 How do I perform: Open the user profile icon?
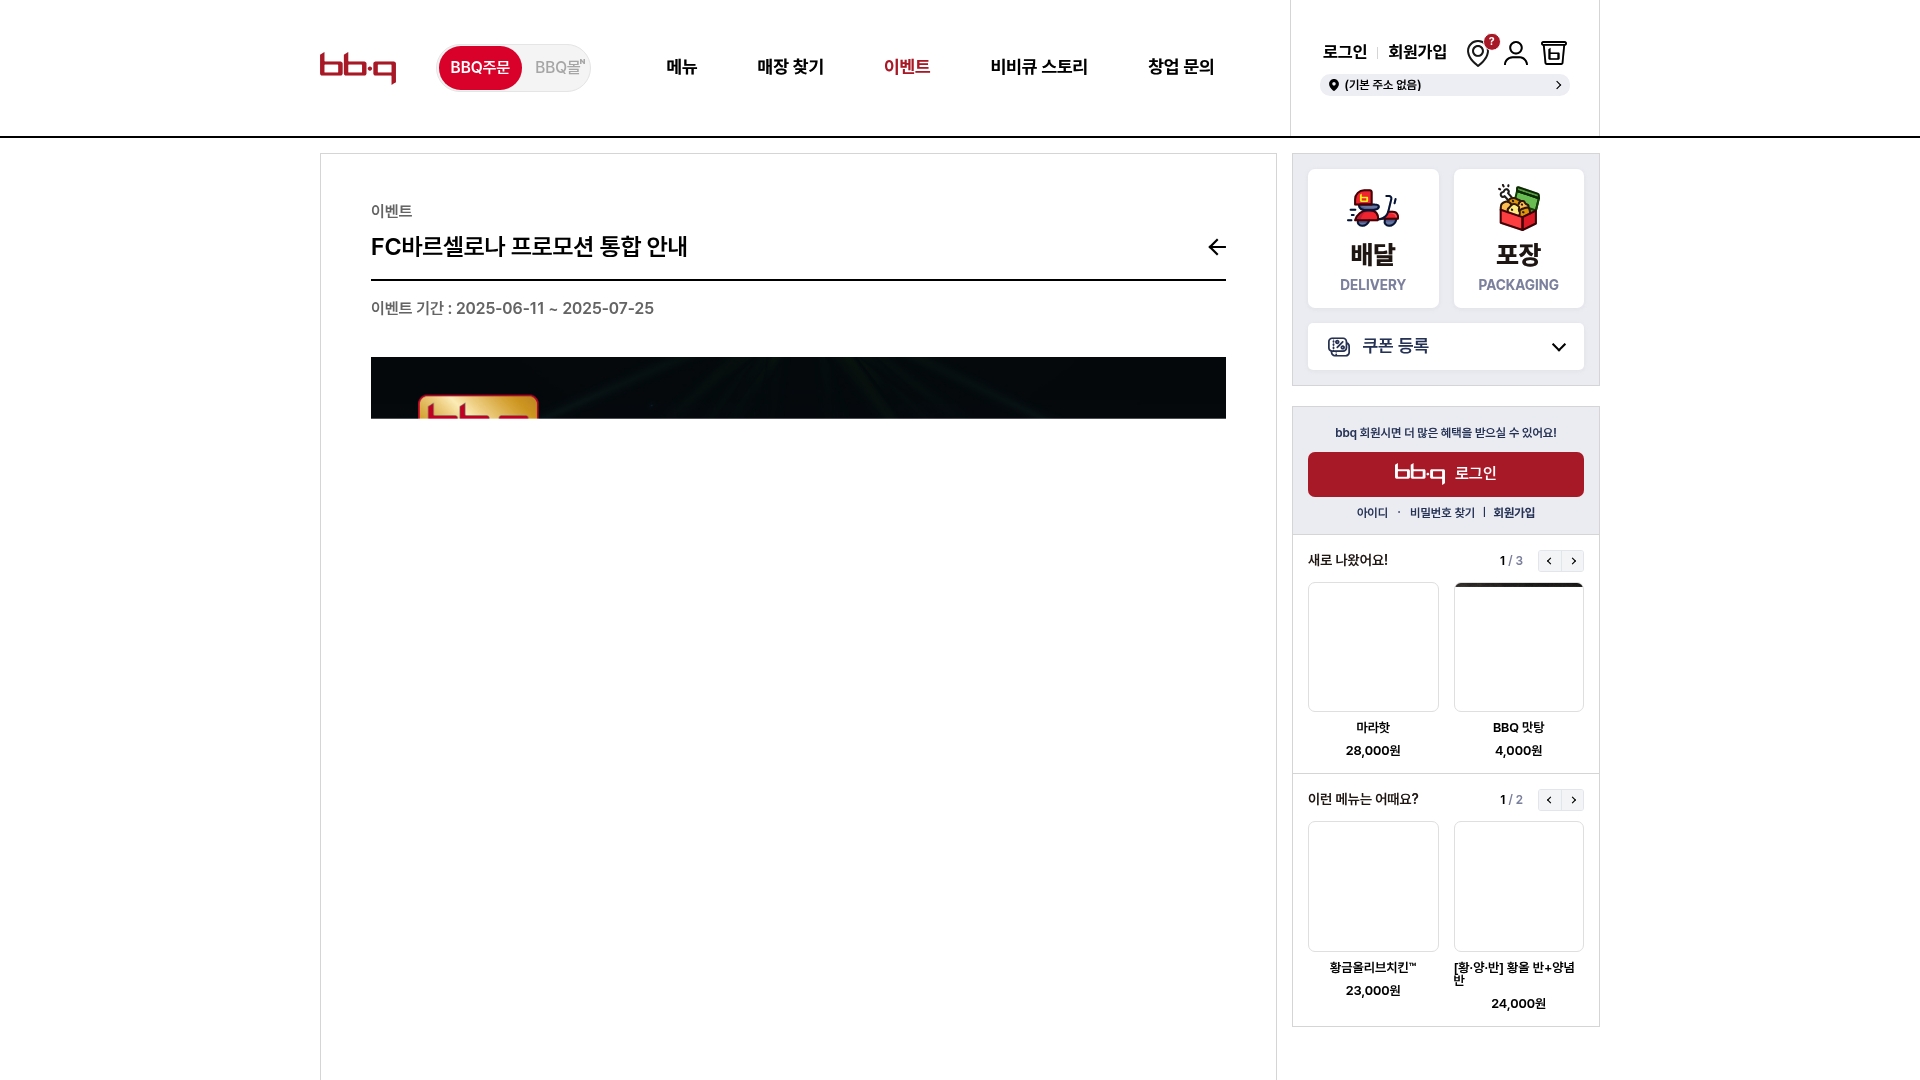click(x=1516, y=53)
